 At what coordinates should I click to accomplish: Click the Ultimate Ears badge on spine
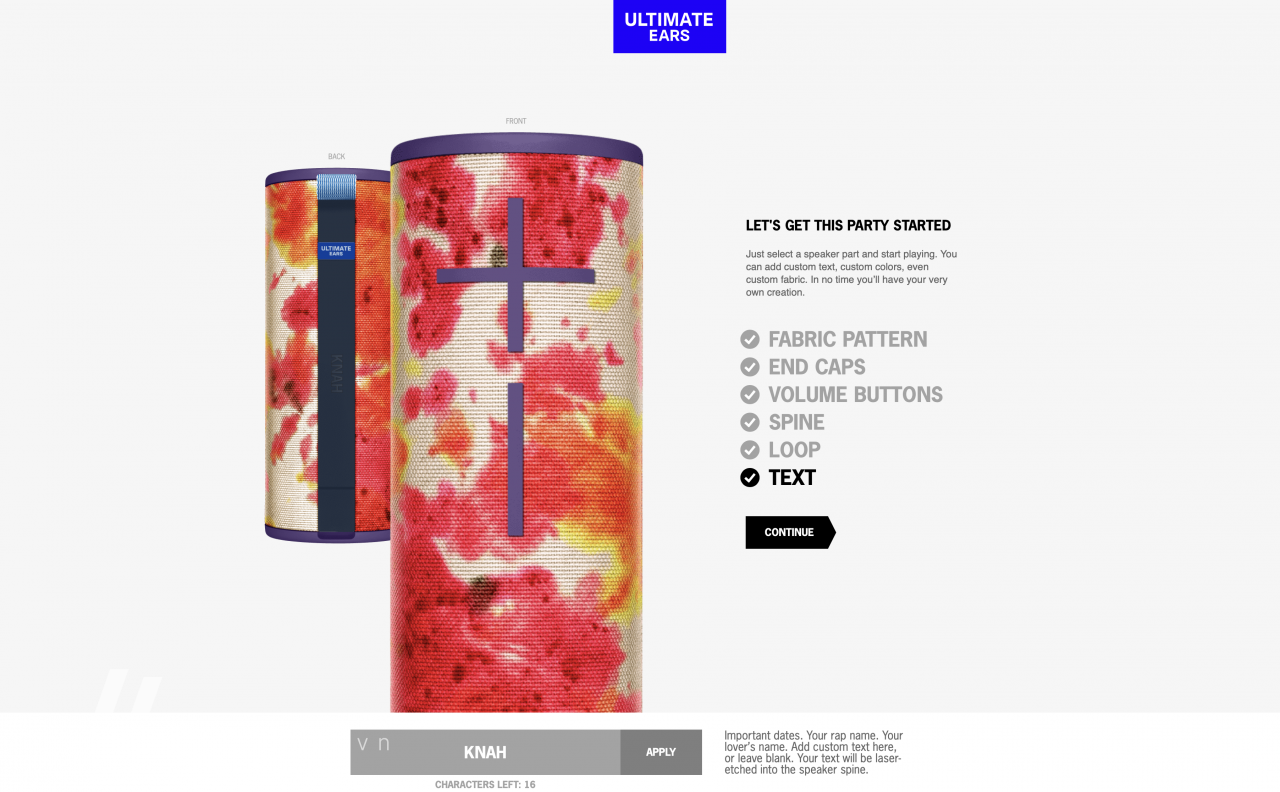point(336,250)
